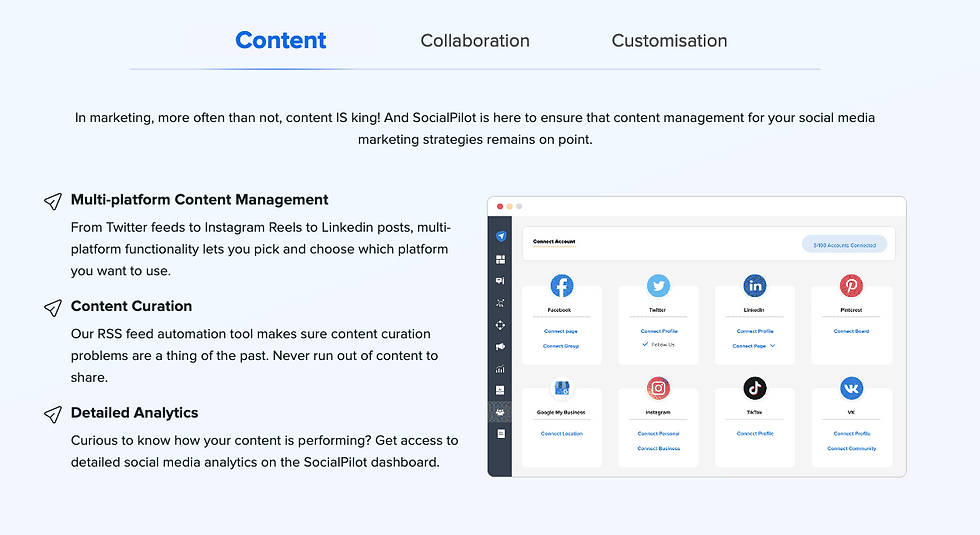Click the TikTok logo icon
This screenshot has width=980, height=535.
pyautogui.click(x=755, y=388)
